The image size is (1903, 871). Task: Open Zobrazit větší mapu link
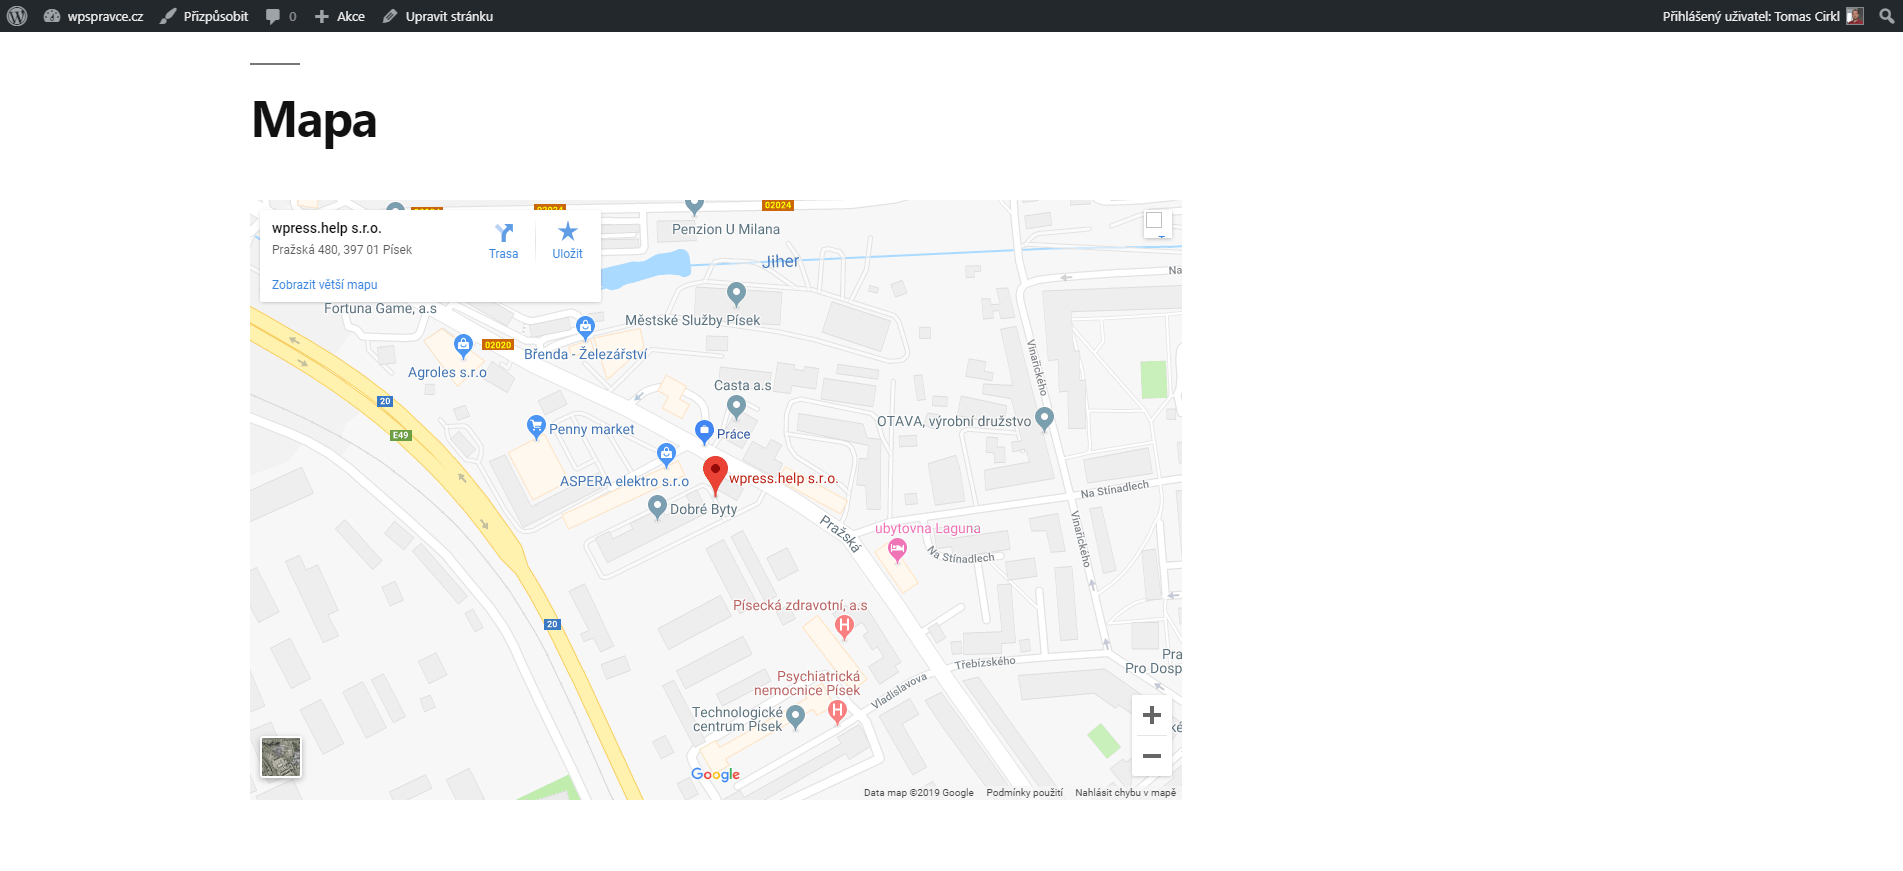(324, 285)
